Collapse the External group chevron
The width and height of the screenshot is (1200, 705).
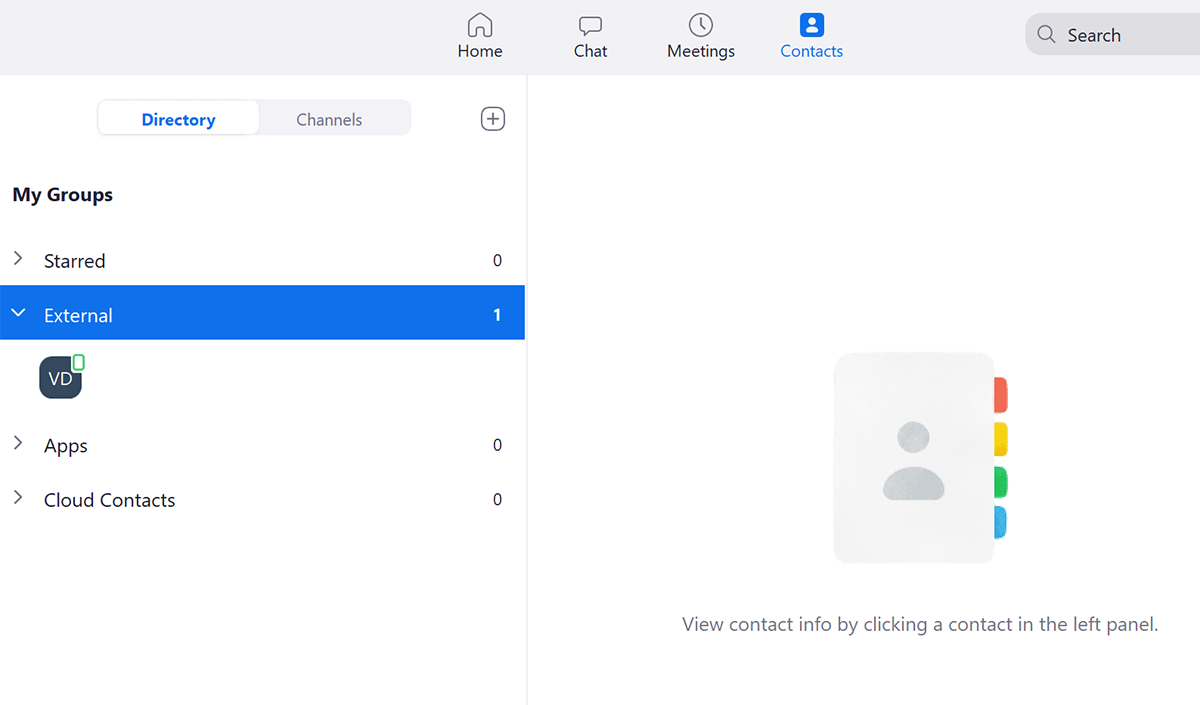(18, 314)
